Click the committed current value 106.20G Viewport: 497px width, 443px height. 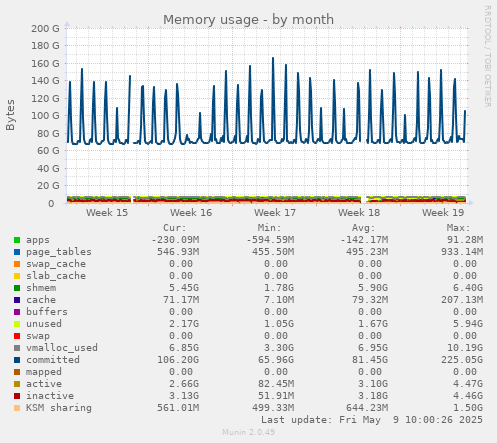pos(178,360)
